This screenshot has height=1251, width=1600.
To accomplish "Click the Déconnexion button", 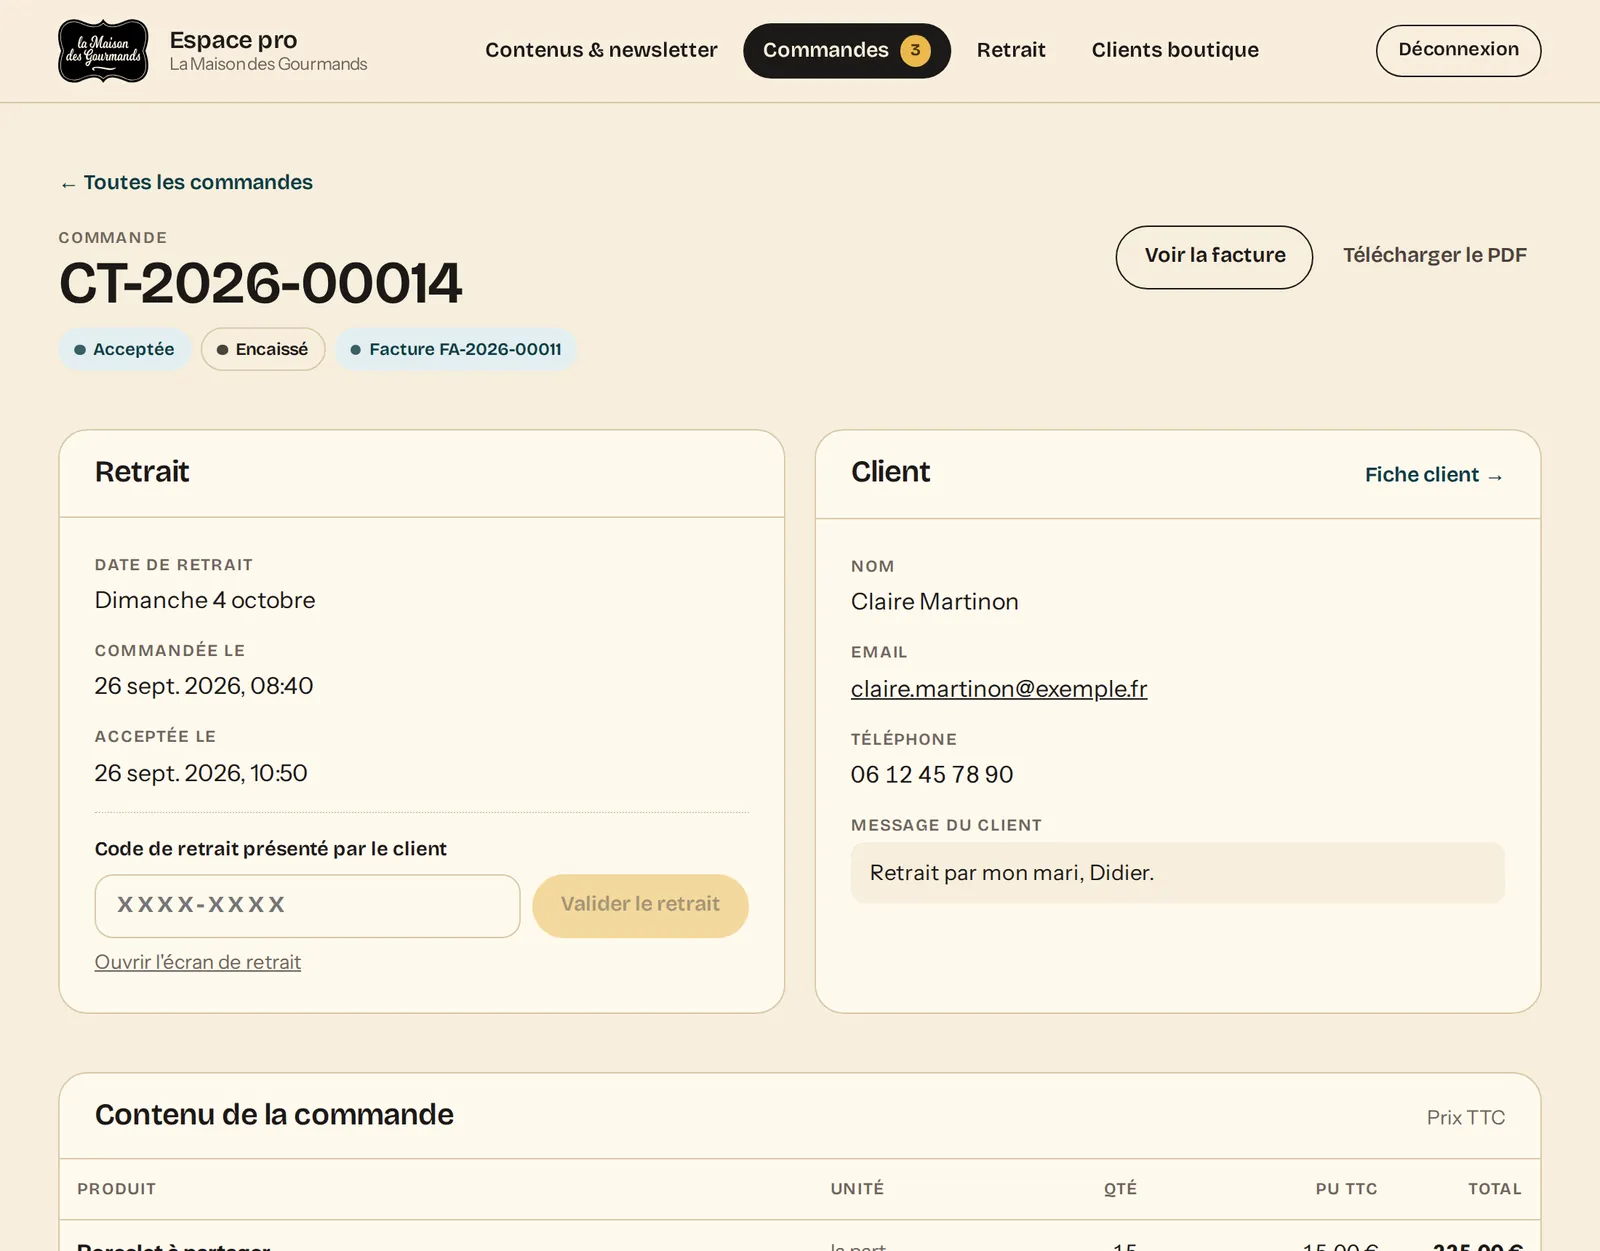I will tap(1458, 50).
